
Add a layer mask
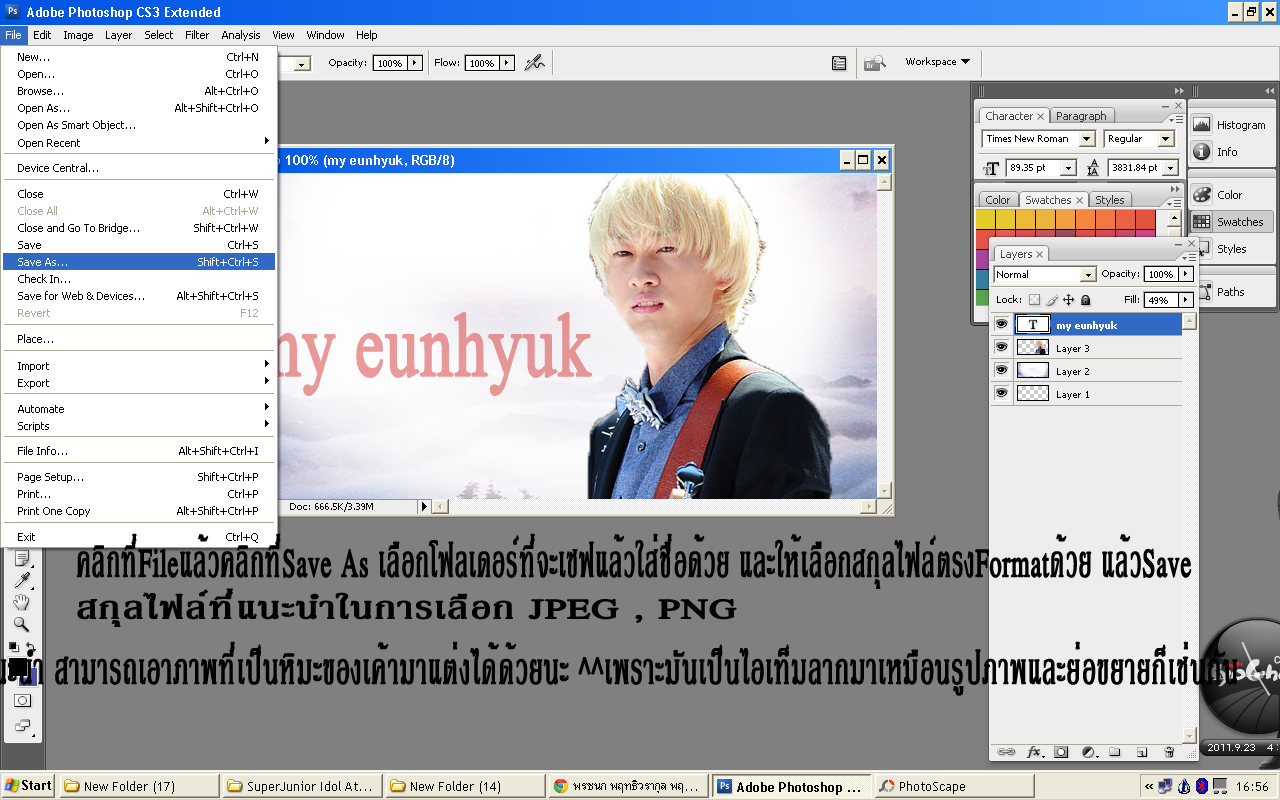click(1061, 752)
